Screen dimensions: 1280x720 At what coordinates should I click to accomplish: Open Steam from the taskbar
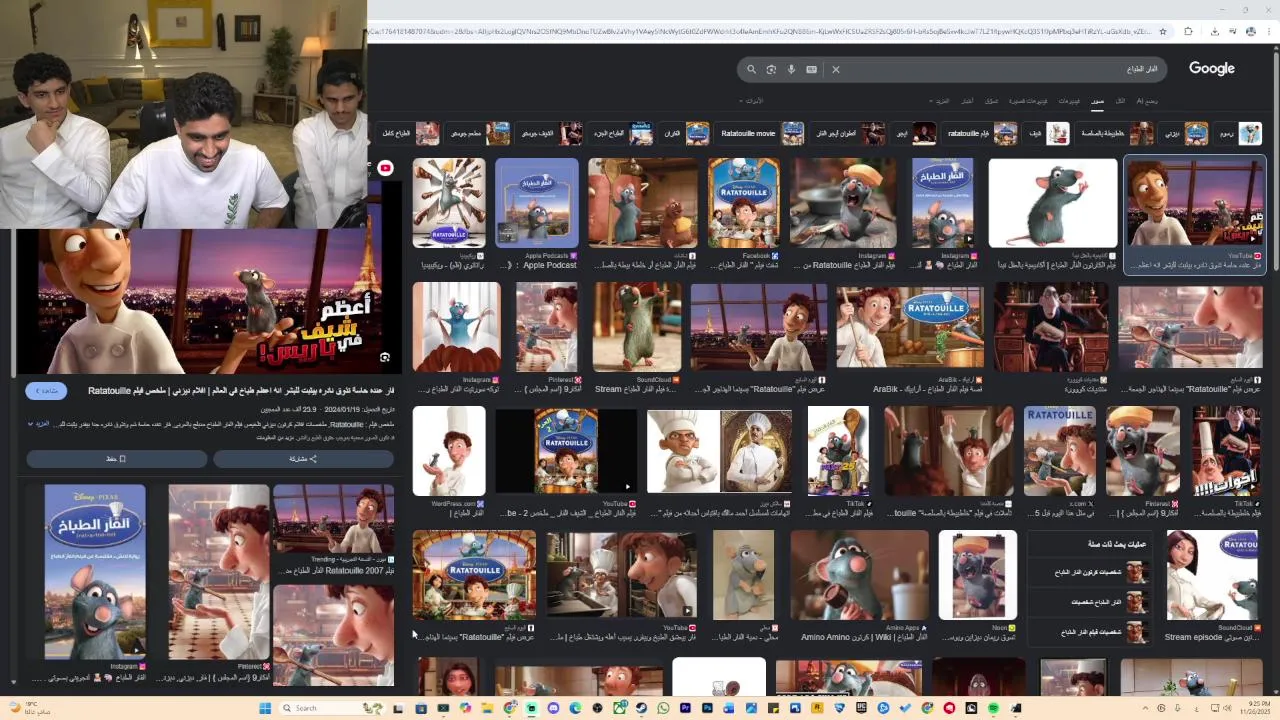point(641,708)
